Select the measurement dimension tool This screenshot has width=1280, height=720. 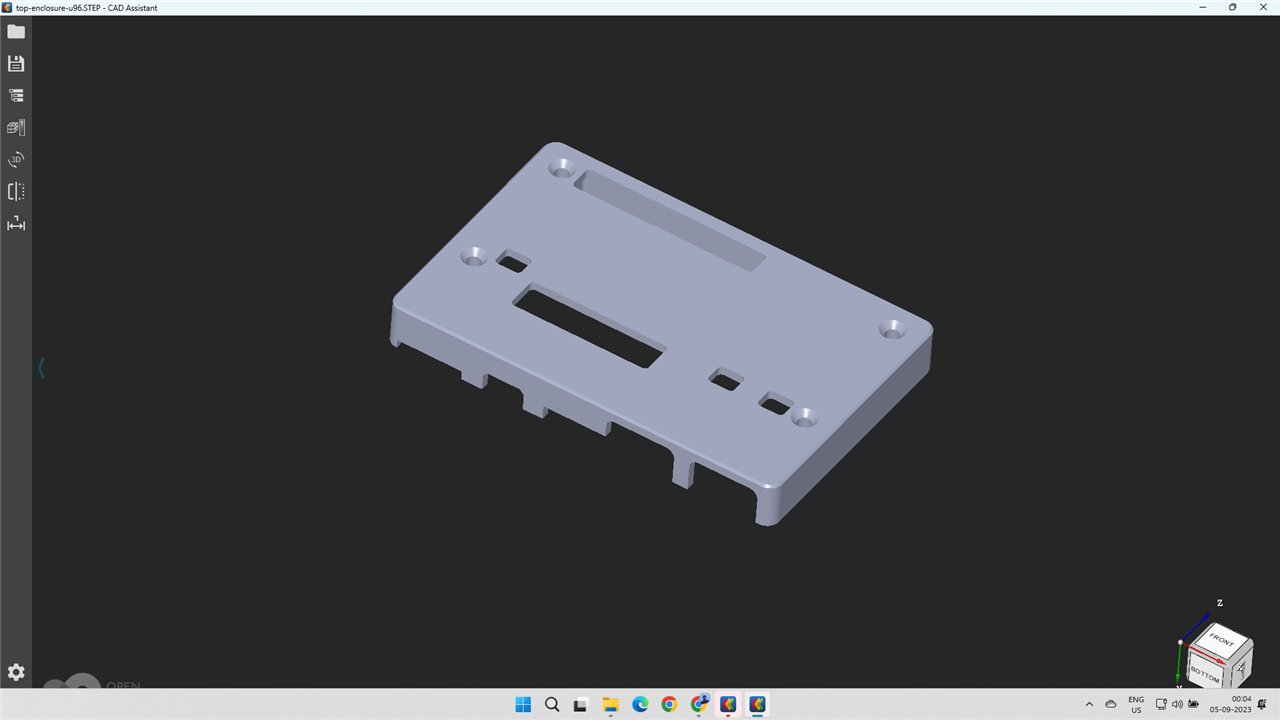[x=16, y=223]
